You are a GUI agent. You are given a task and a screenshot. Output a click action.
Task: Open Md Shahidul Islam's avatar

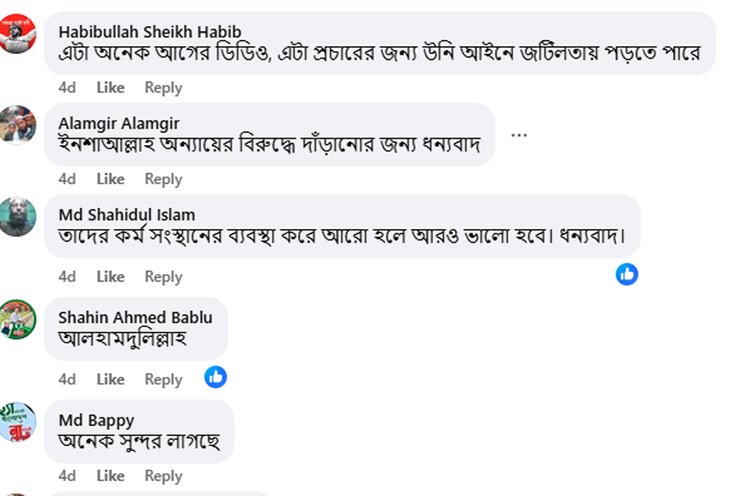(x=18, y=216)
